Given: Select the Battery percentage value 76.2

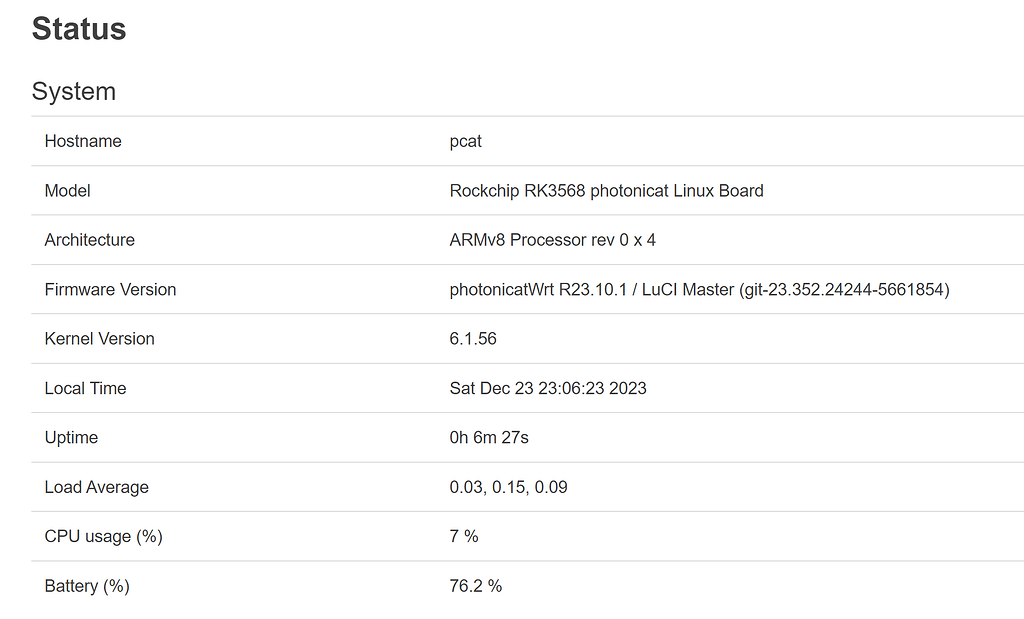Looking at the screenshot, I should 475,586.
